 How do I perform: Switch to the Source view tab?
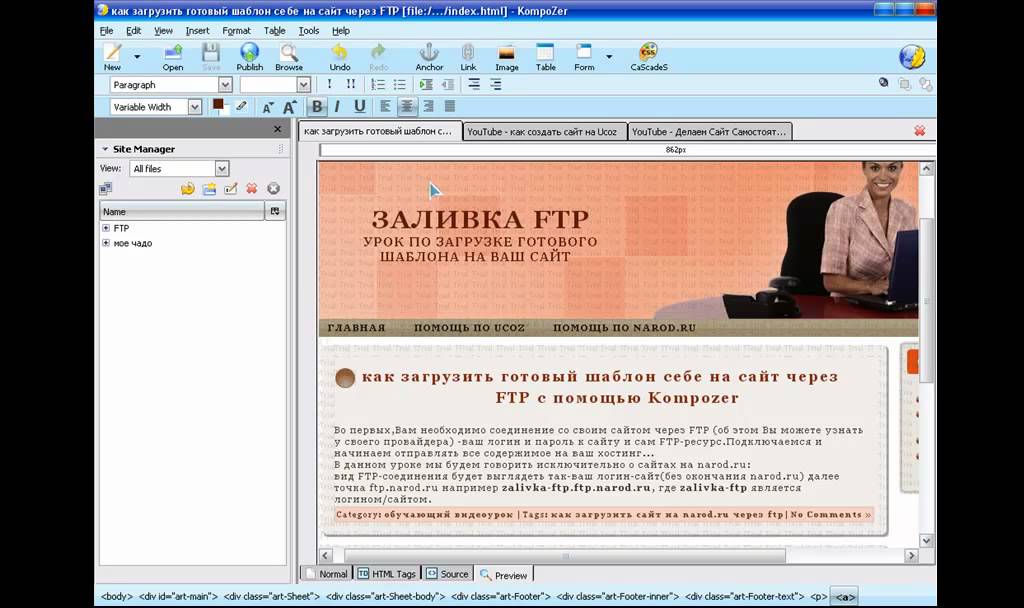coord(447,574)
